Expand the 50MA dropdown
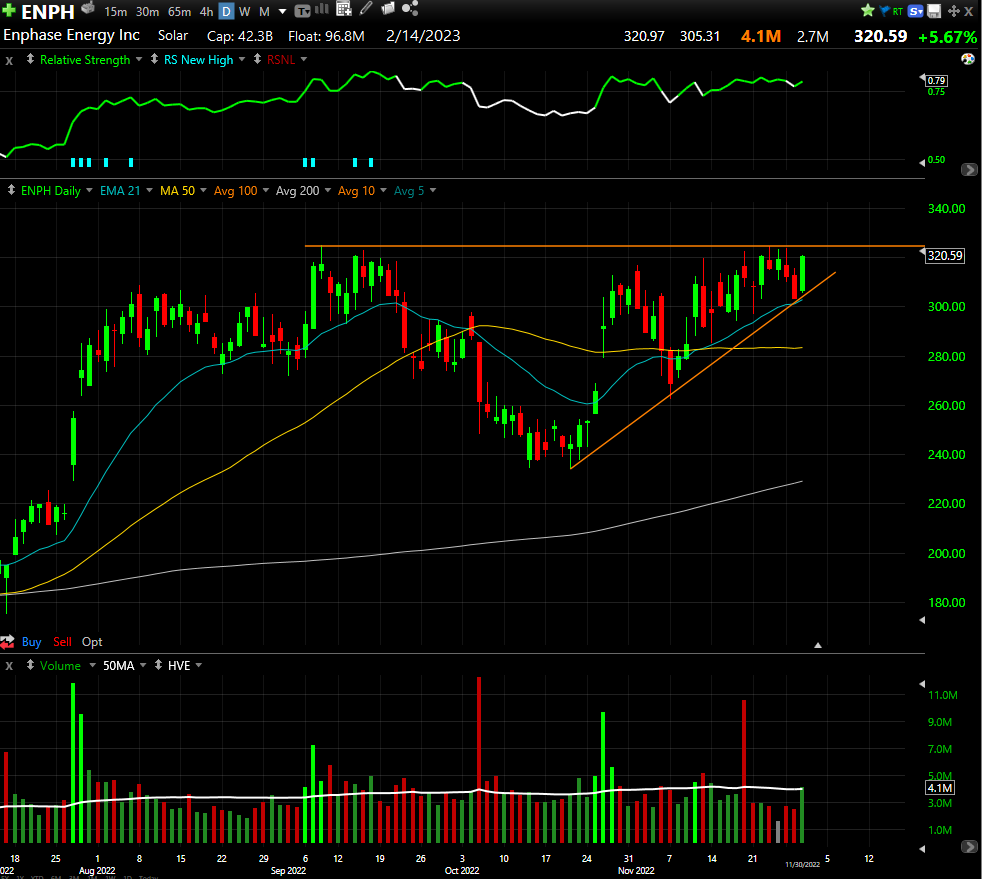The image size is (982, 879). click(143, 666)
